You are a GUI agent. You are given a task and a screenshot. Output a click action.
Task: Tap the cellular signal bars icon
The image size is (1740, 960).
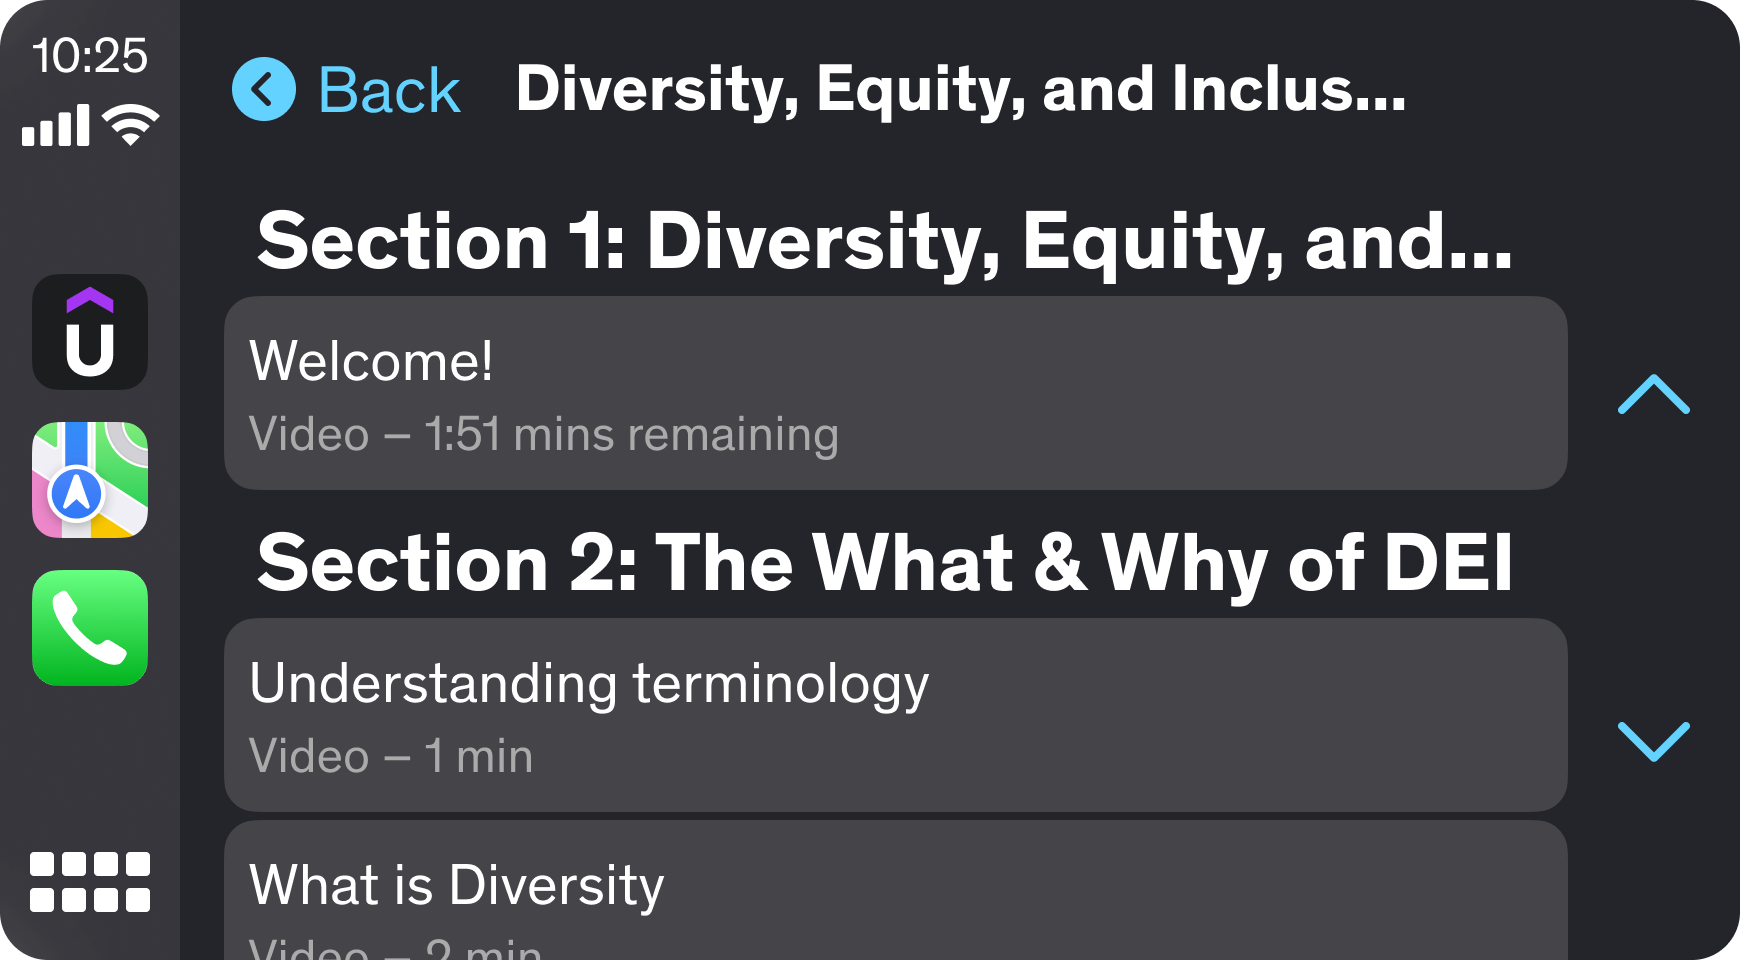pyautogui.click(x=56, y=126)
